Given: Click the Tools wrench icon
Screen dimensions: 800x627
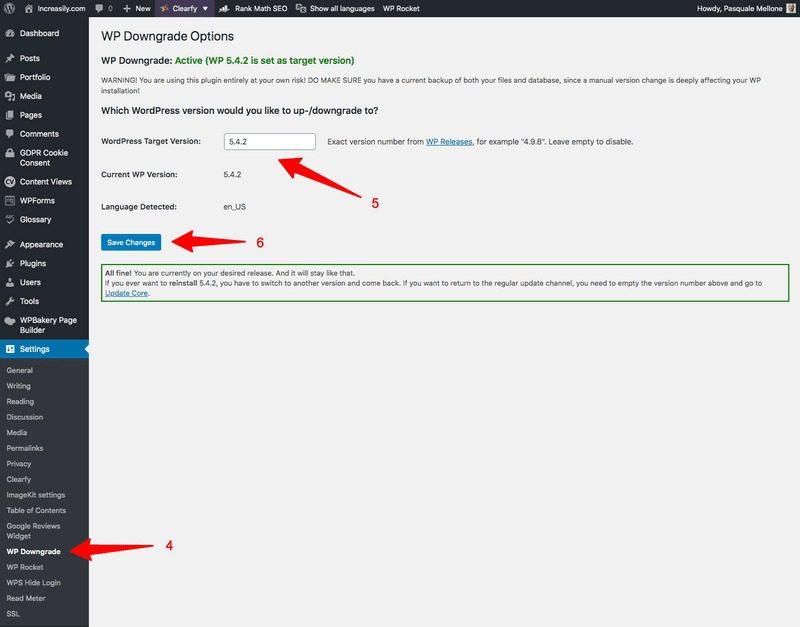Looking at the screenshot, I should tap(10, 301).
